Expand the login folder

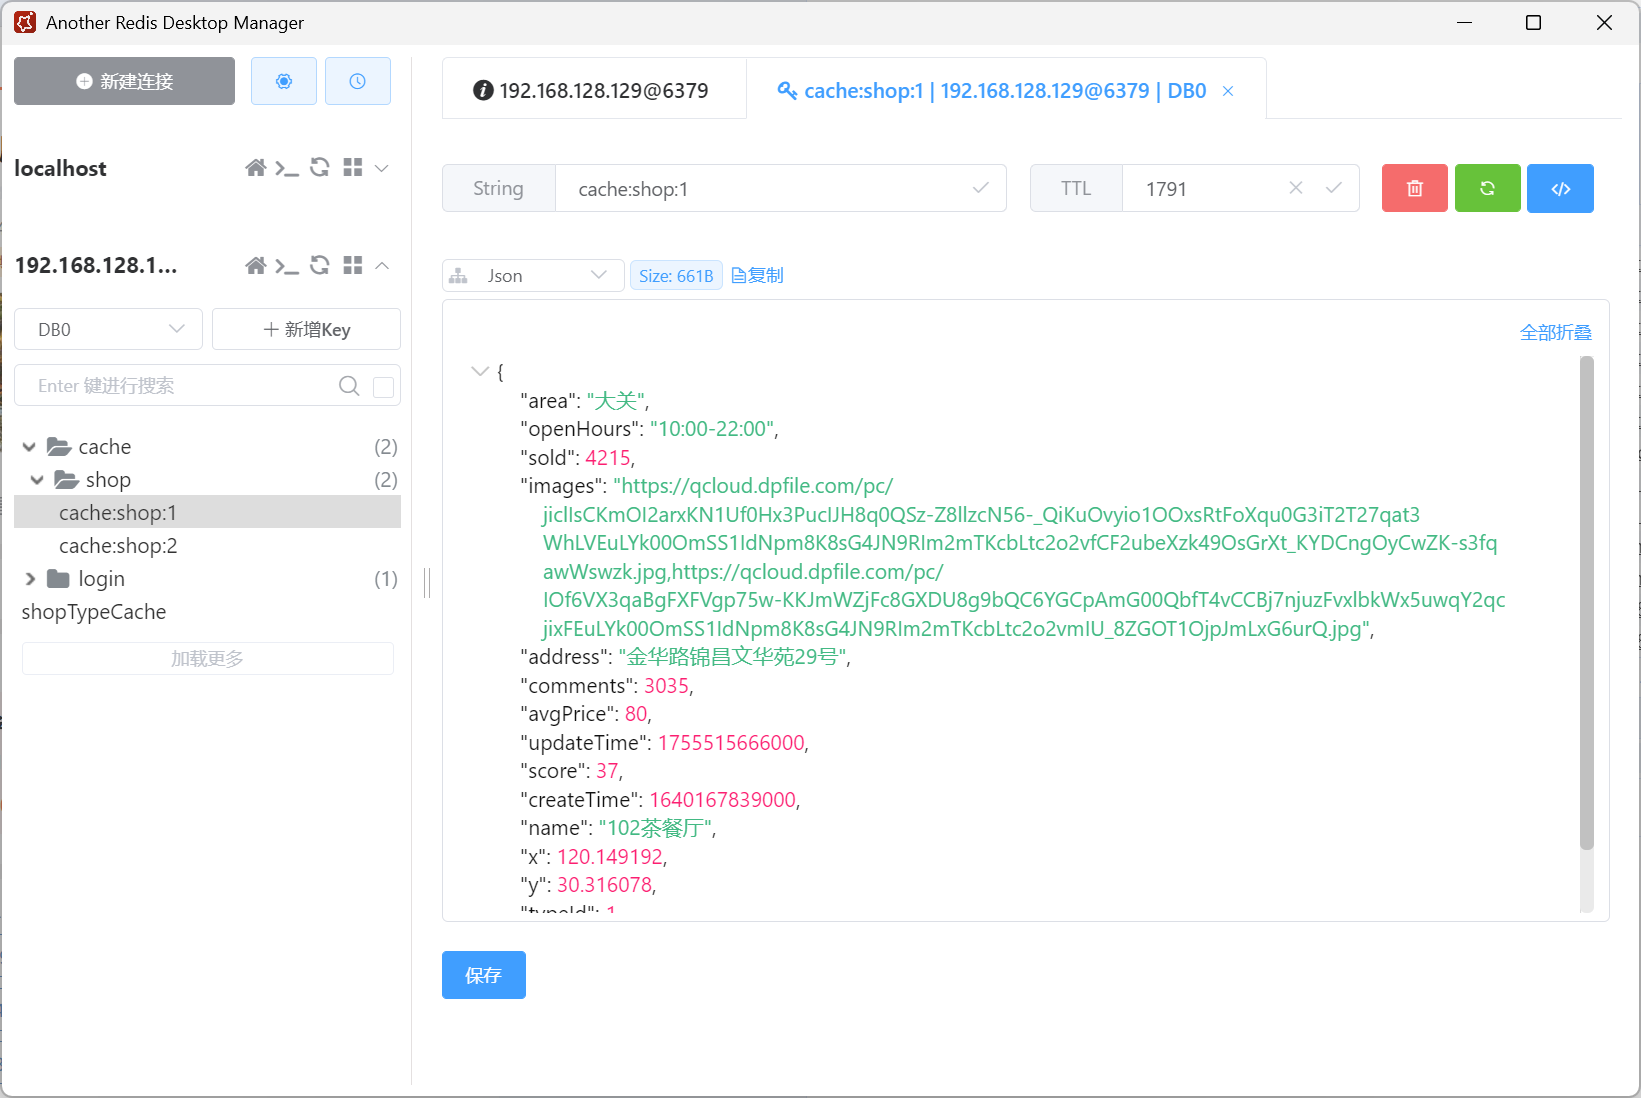coord(30,579)
